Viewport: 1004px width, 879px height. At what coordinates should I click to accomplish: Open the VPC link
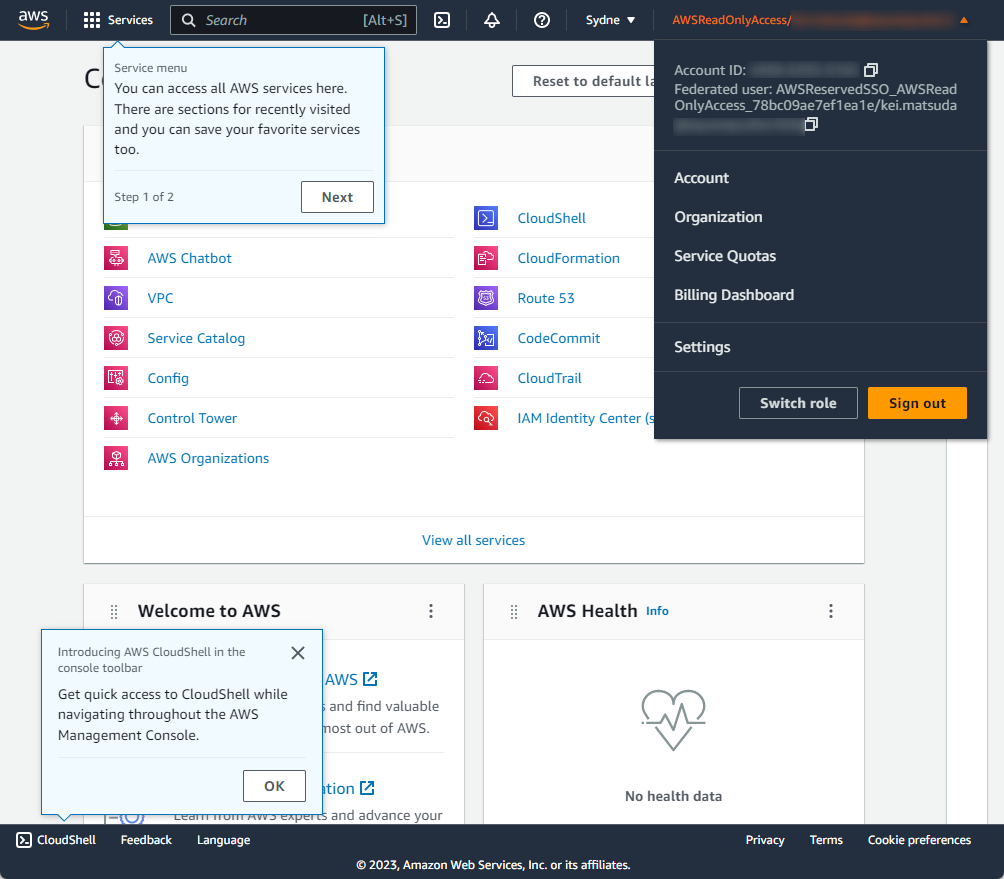point(160,298)
